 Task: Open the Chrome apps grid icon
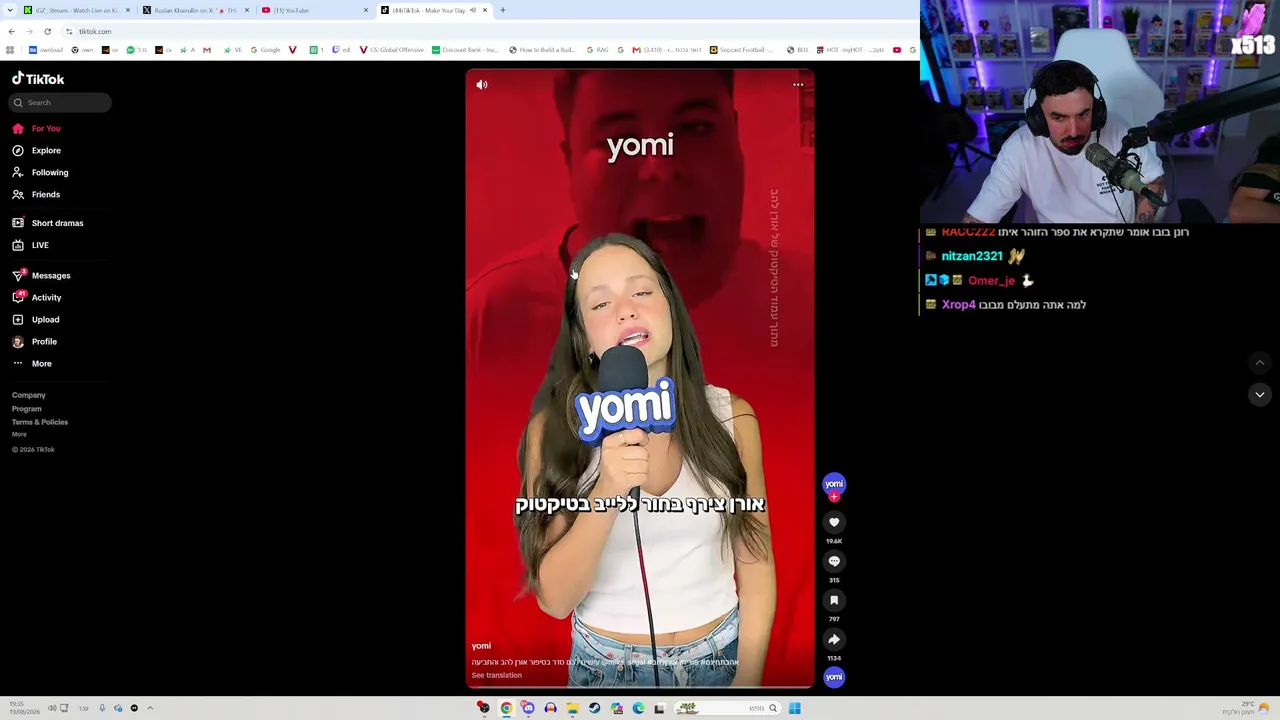[10, 50]
